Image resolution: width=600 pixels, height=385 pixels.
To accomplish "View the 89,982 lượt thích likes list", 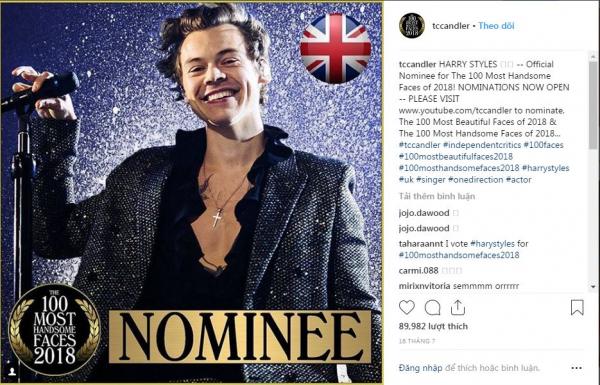I will coord(433,326).
